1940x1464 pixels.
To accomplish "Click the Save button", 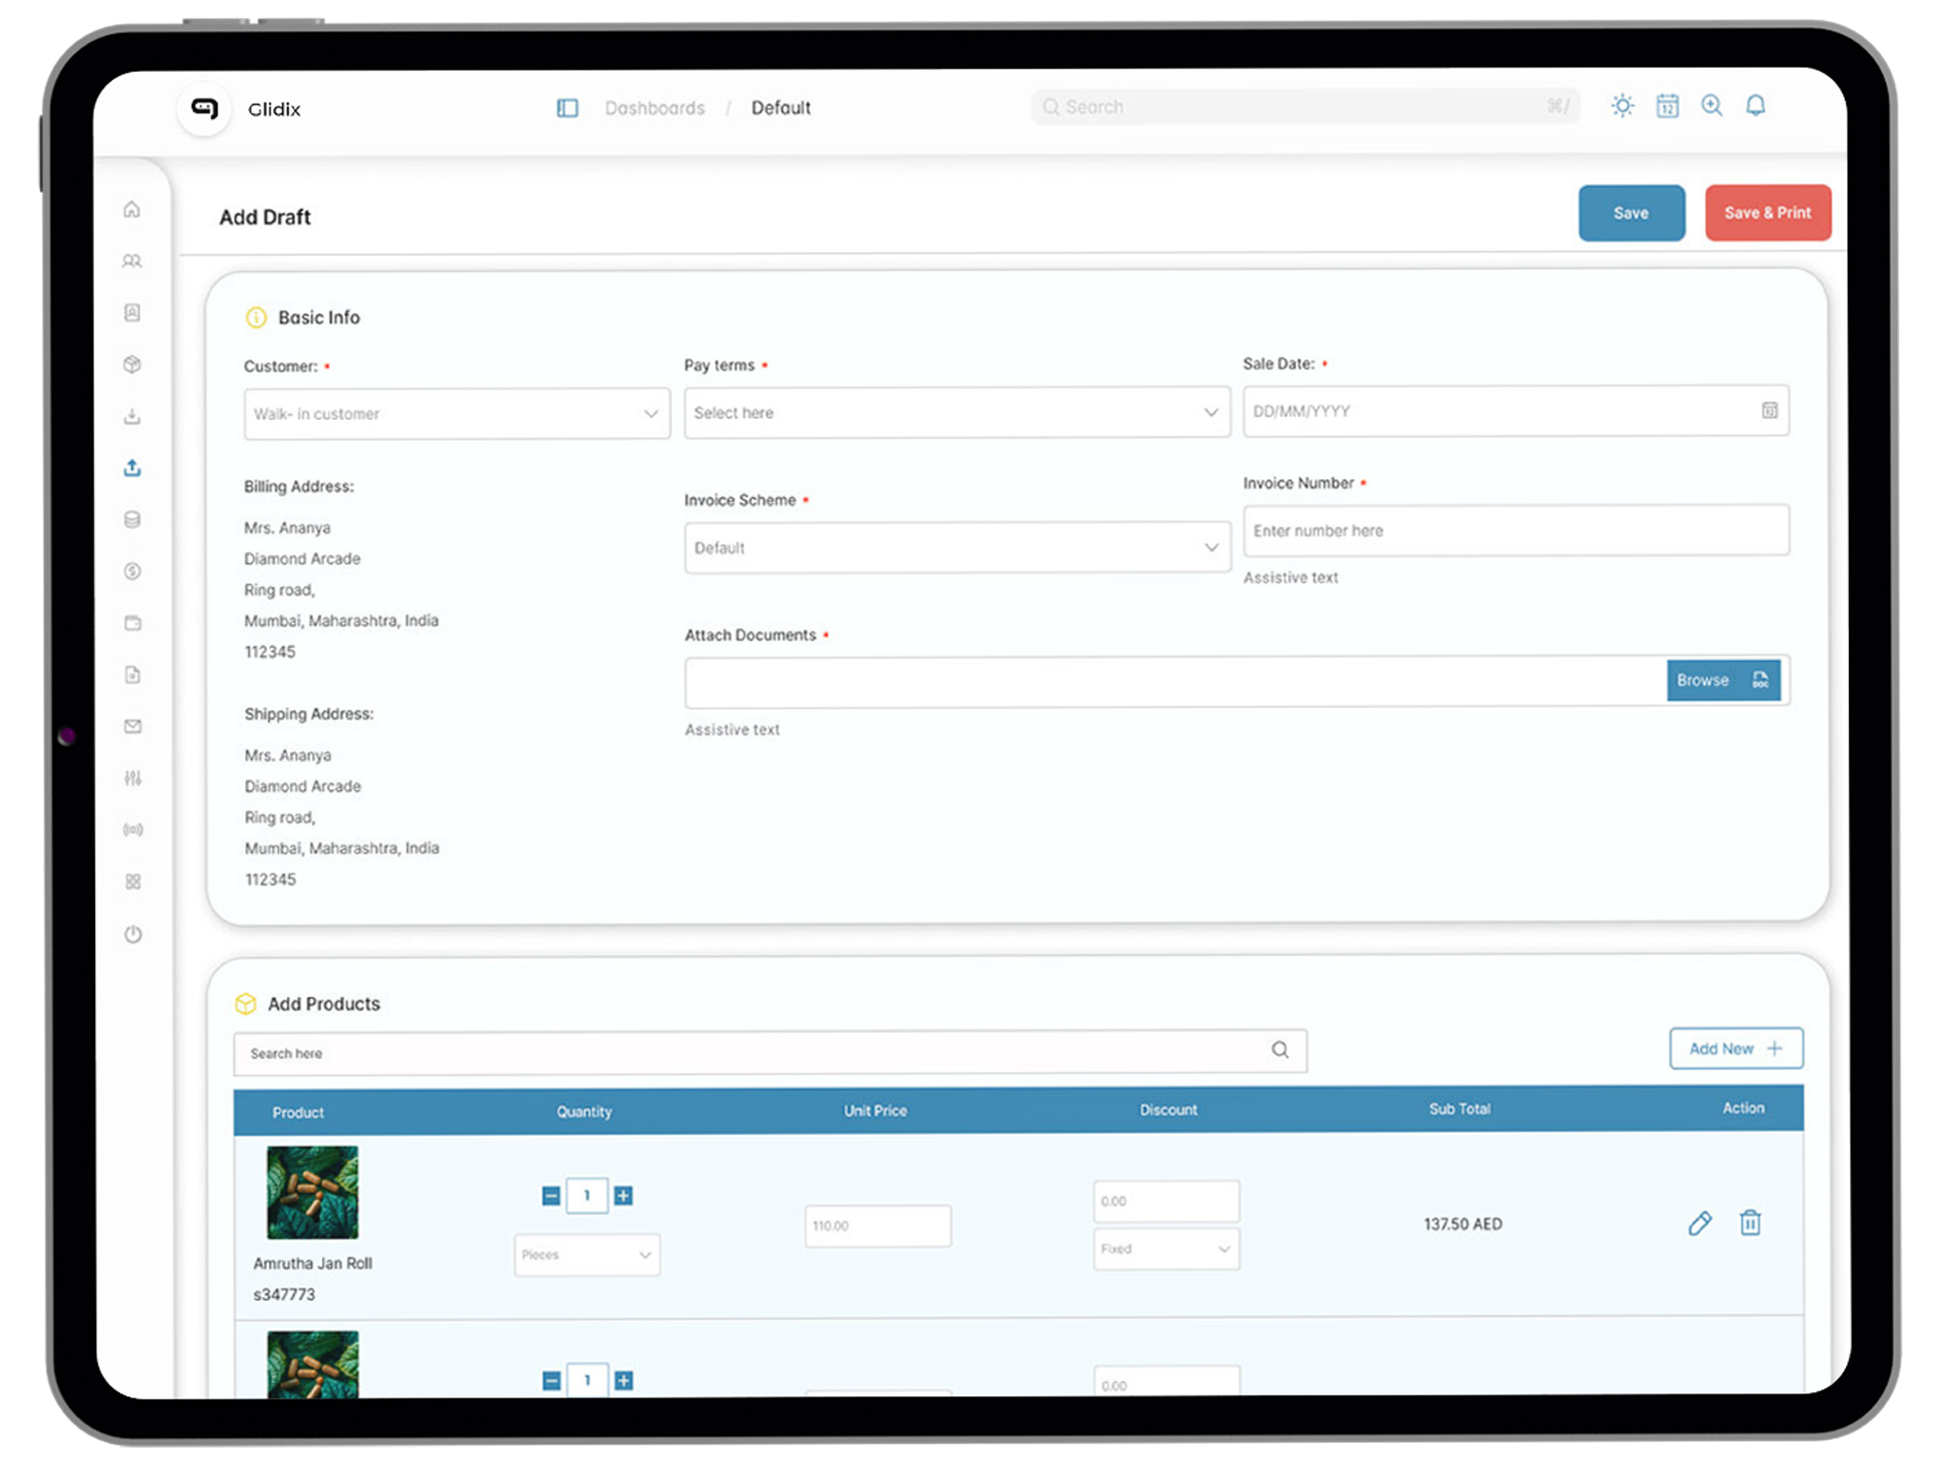I will [1631, 213].
